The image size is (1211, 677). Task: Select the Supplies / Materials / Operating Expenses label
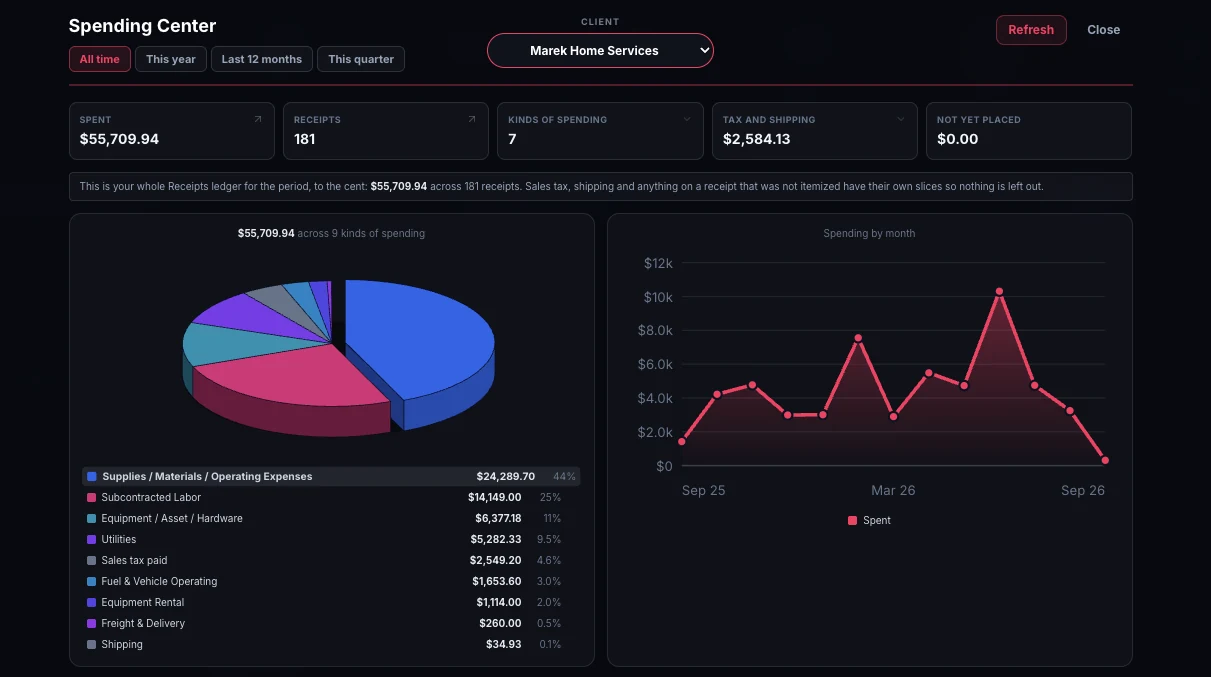pos(207,477)
